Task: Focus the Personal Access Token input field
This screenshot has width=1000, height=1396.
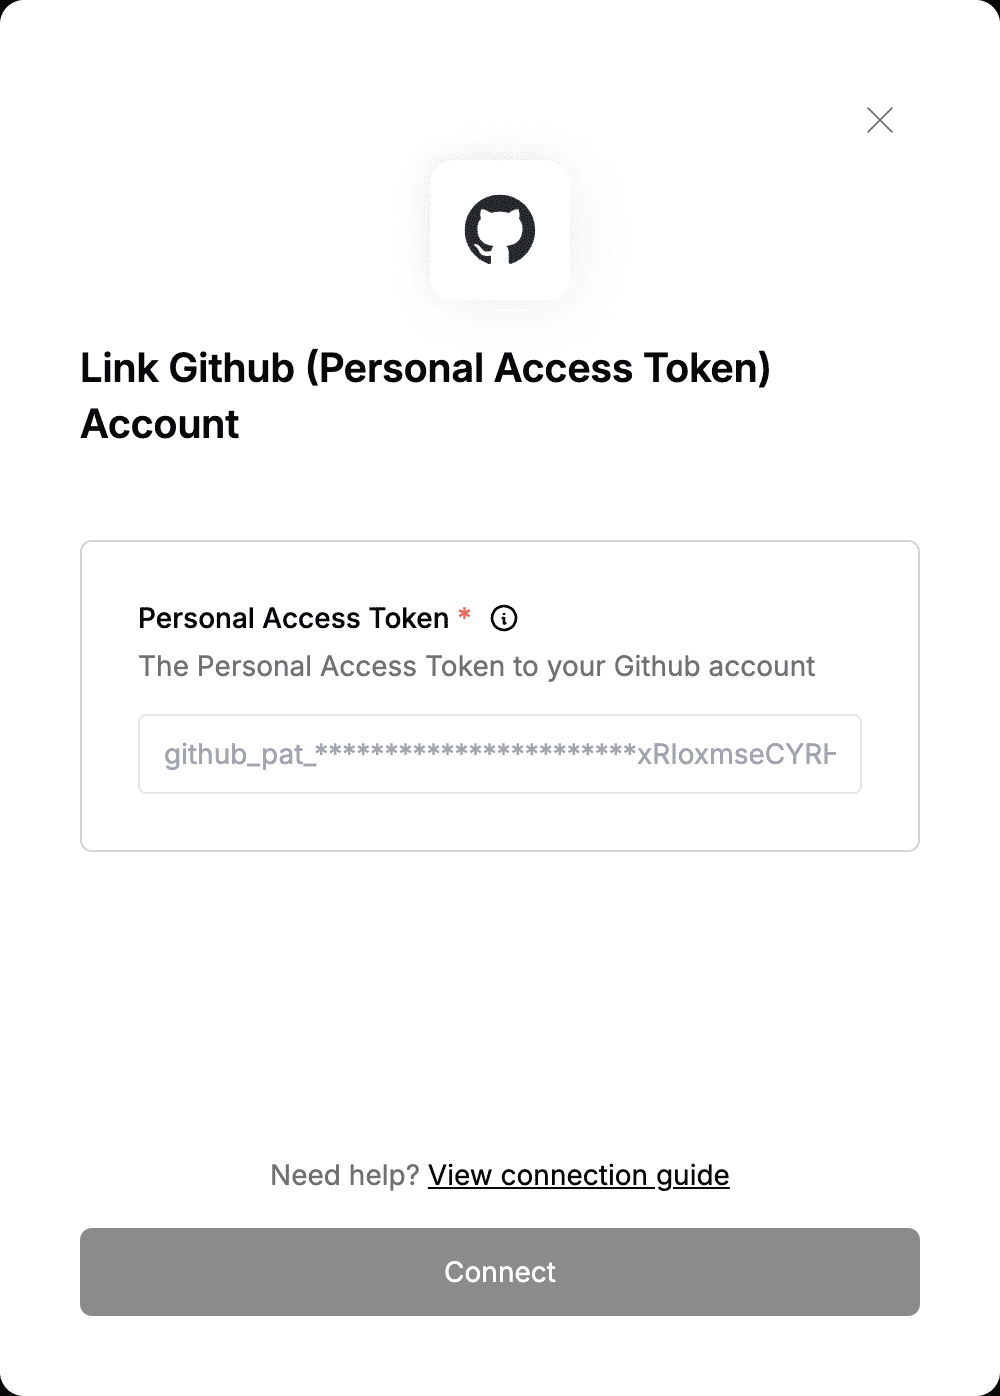Action: tap(500, 754)
